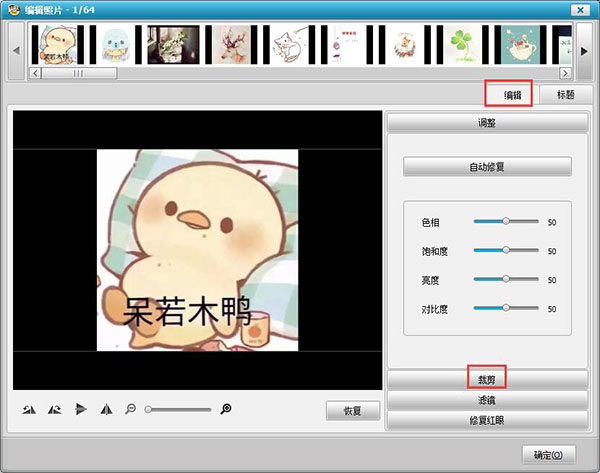Confirm with the 确定(O) button
600x473 pixels.
[x=549, y=455]
